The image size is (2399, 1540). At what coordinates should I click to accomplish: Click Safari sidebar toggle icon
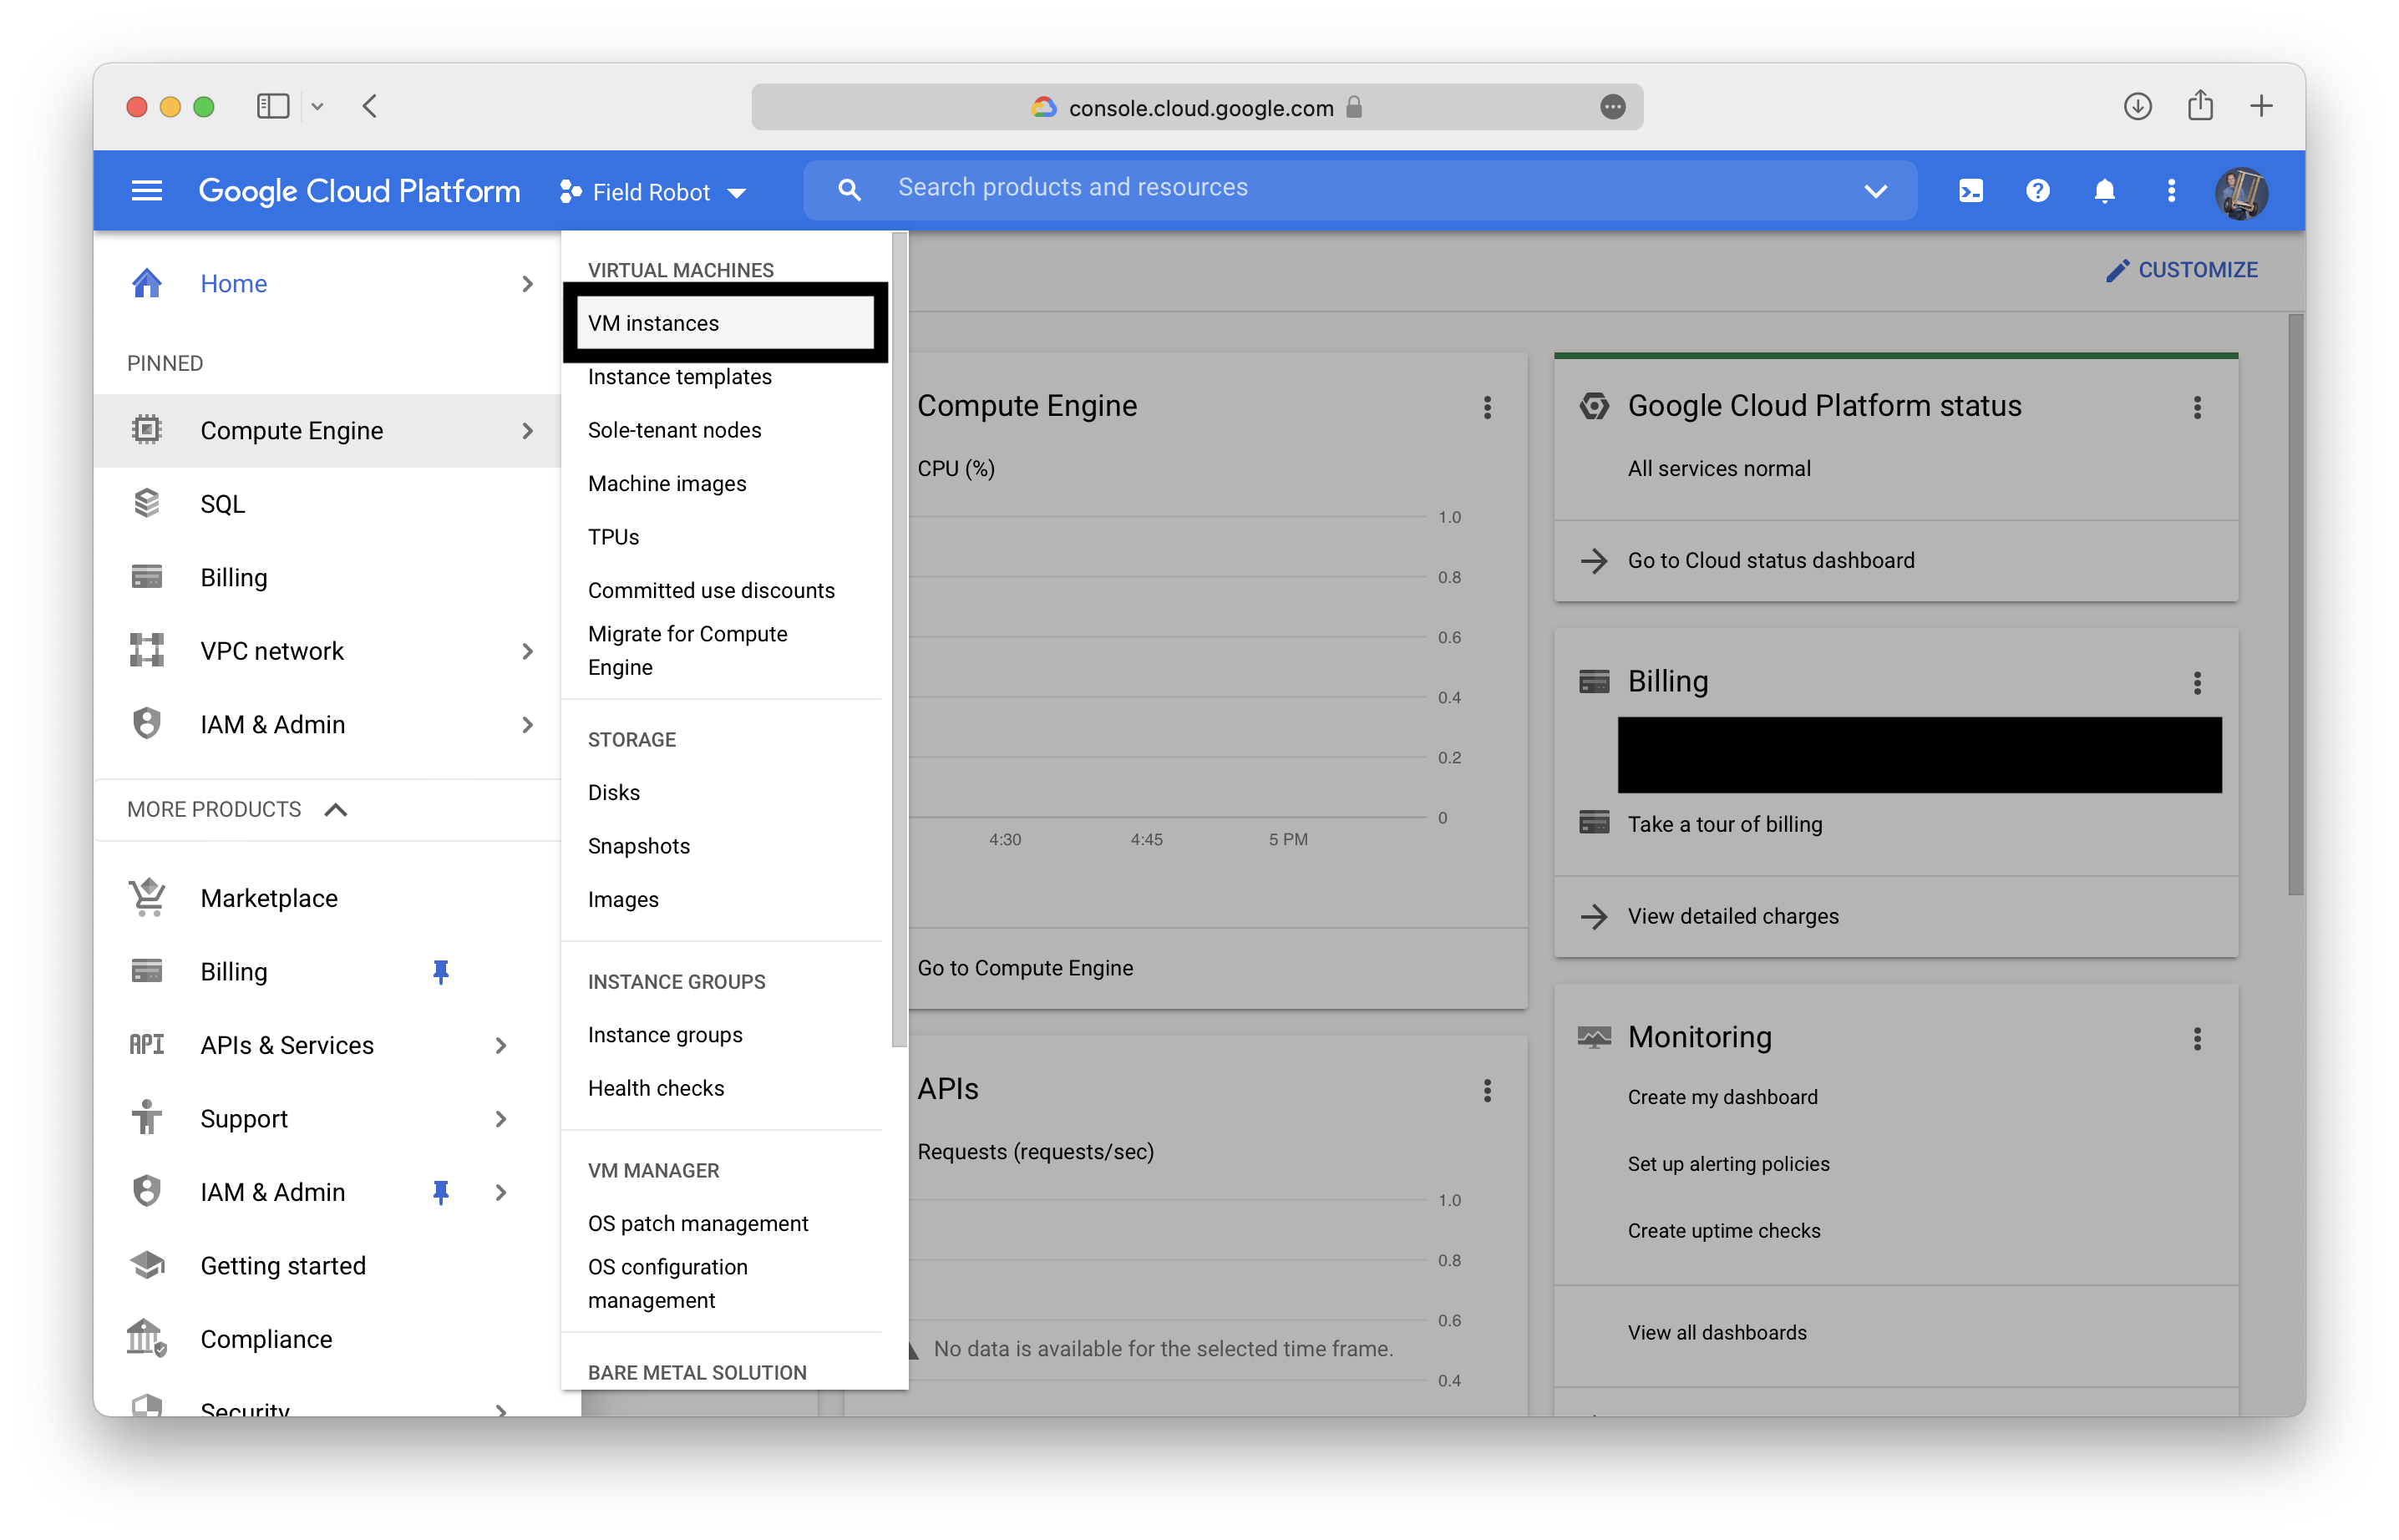click(x=273, y=106)
